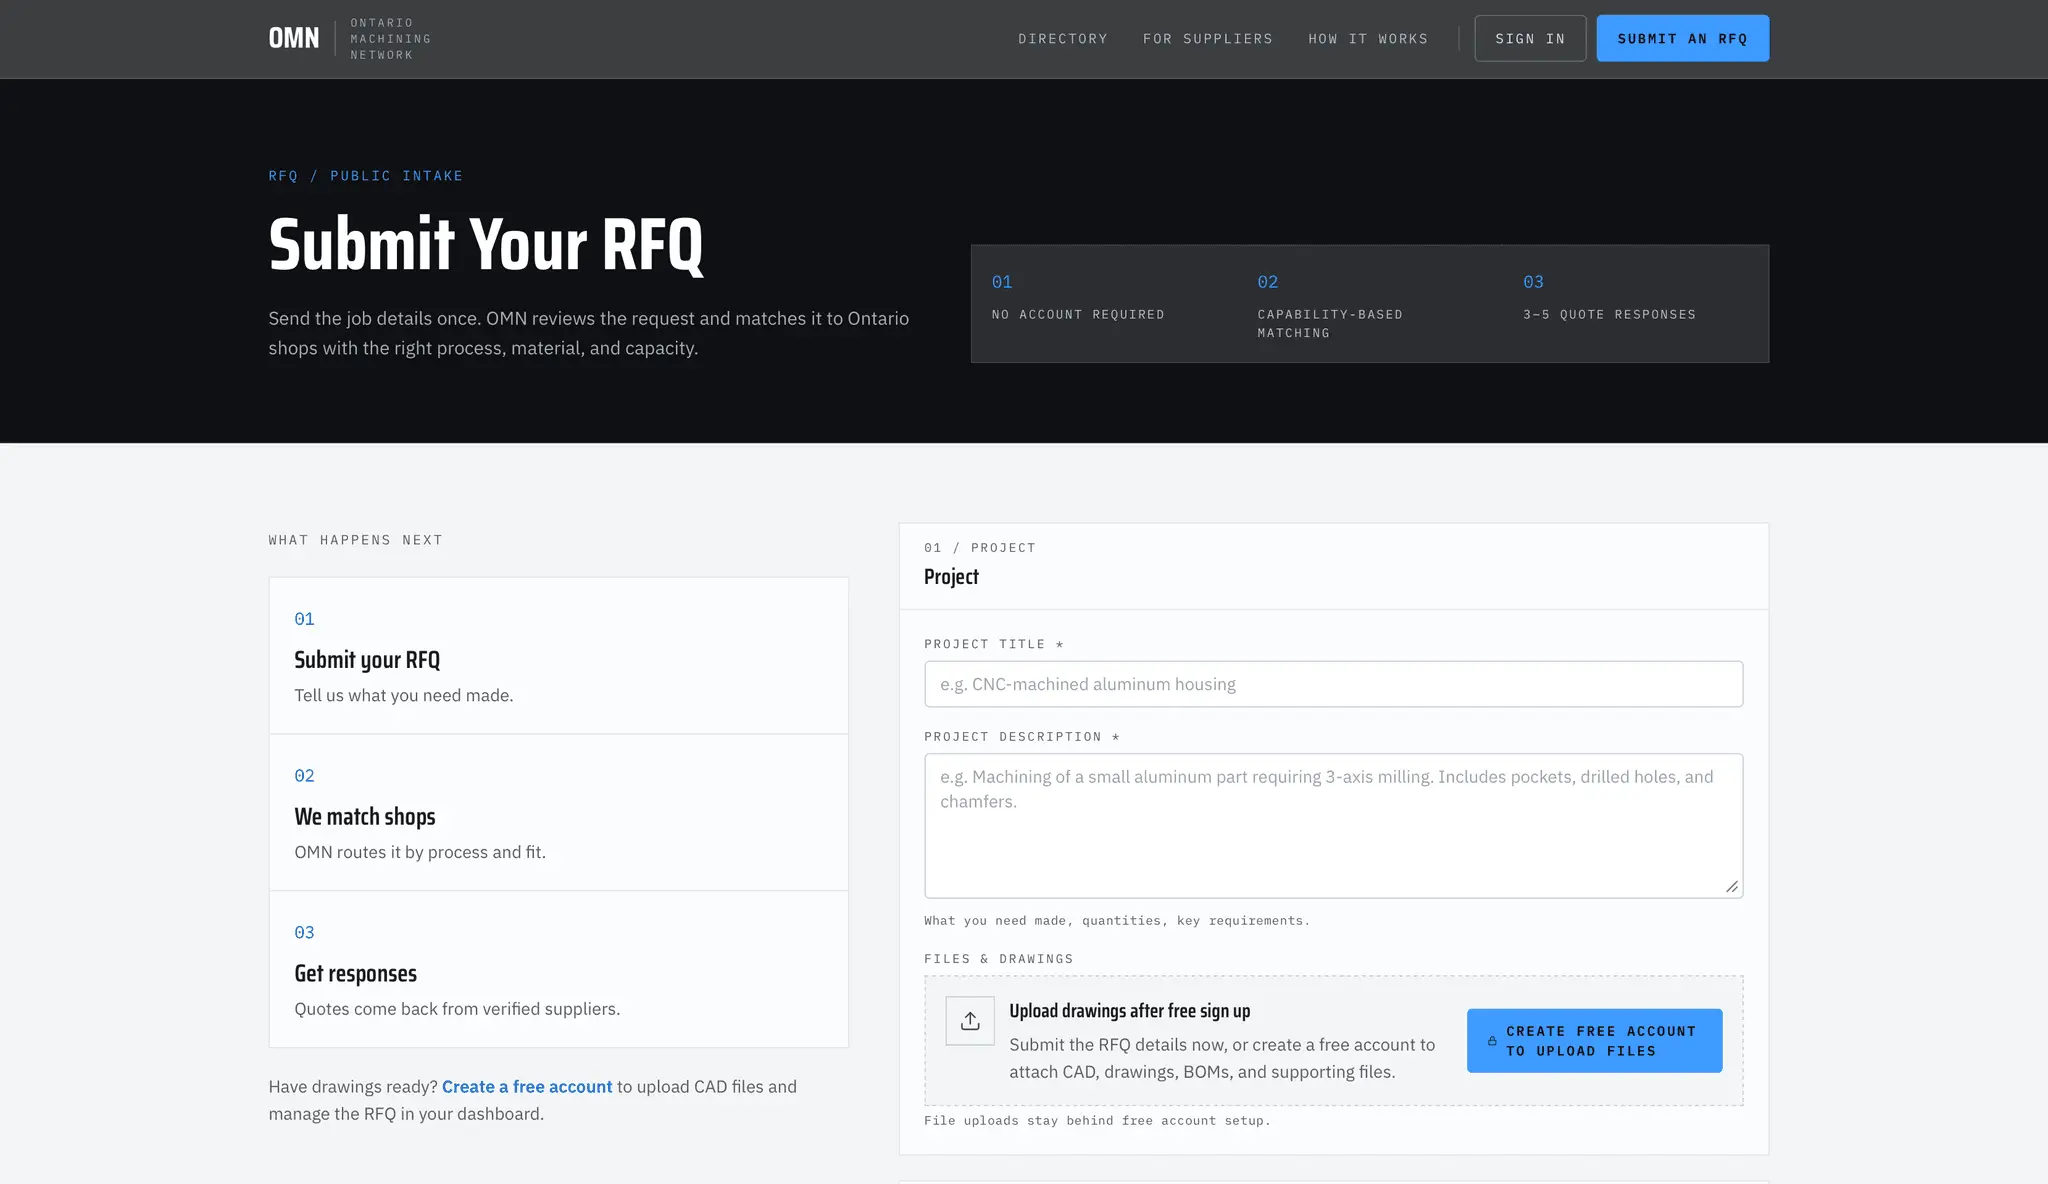Image resolution: width=2048 pixels, height=1184 pixels.
Task: Click the Ontario Machining Network text
Action: pos(391,39)
